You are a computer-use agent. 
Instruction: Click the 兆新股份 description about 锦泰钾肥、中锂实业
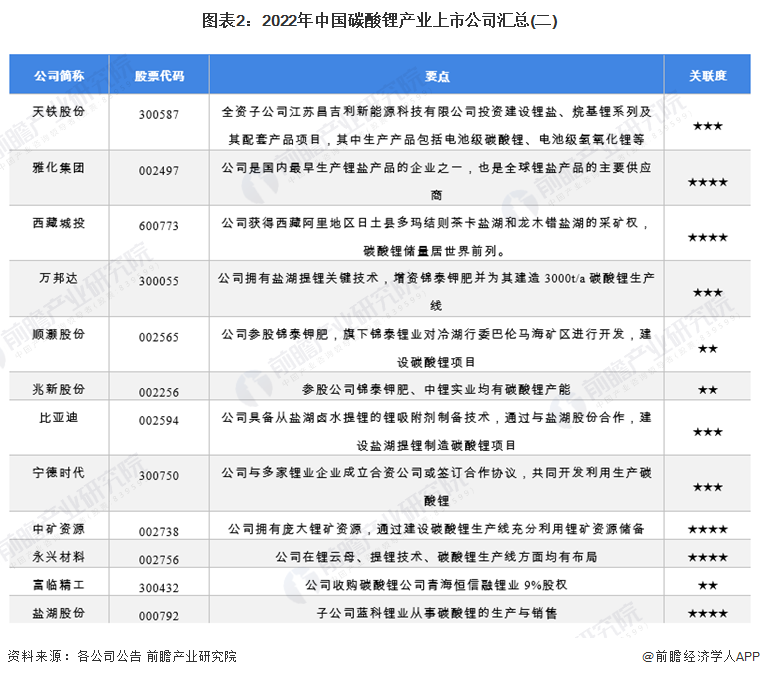436,389
